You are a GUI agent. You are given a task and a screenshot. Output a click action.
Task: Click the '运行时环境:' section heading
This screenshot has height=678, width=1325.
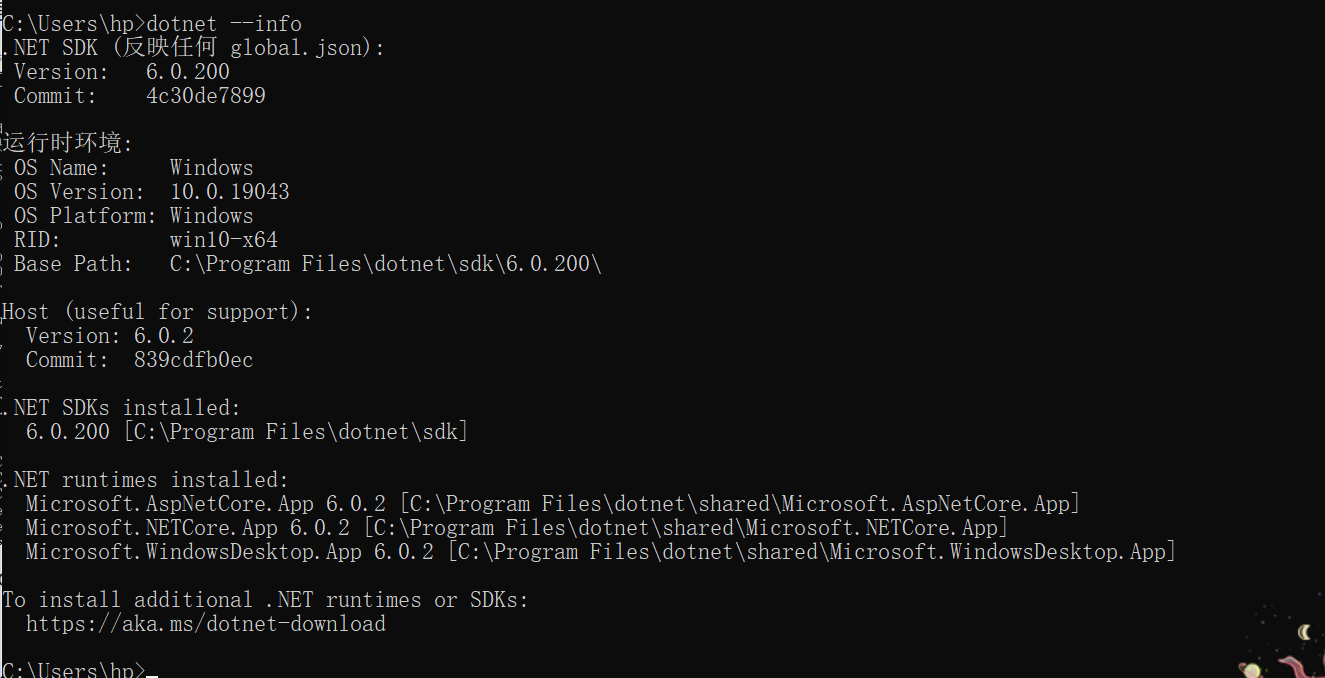point(67,143)
